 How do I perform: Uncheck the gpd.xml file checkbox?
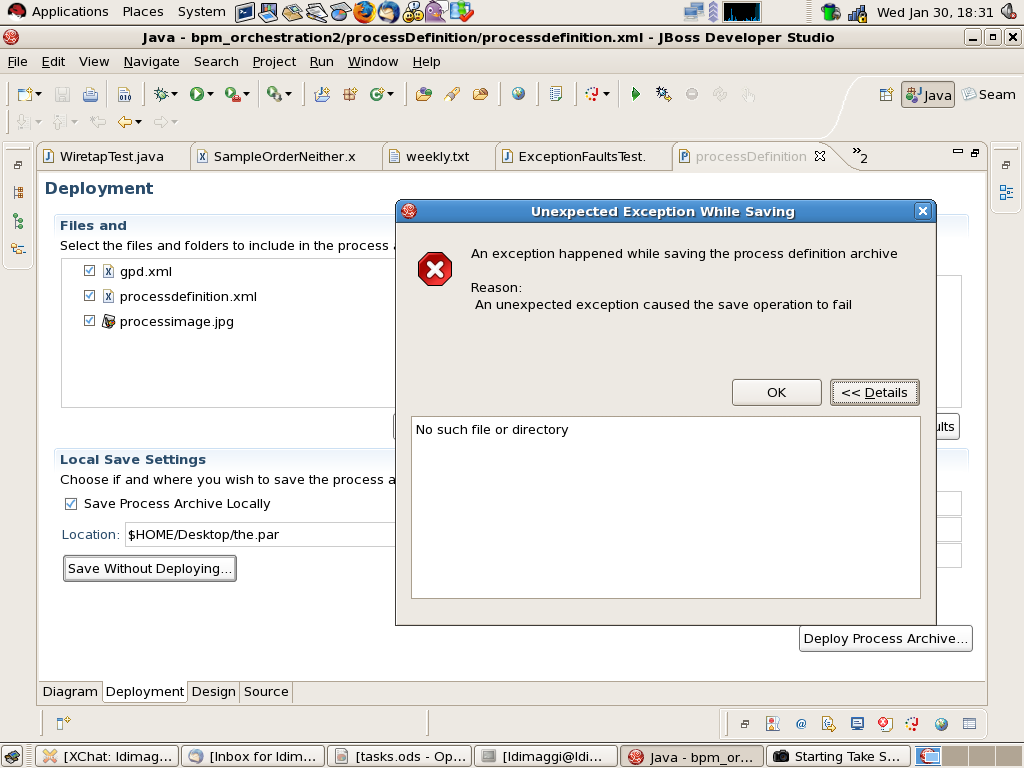89,270
